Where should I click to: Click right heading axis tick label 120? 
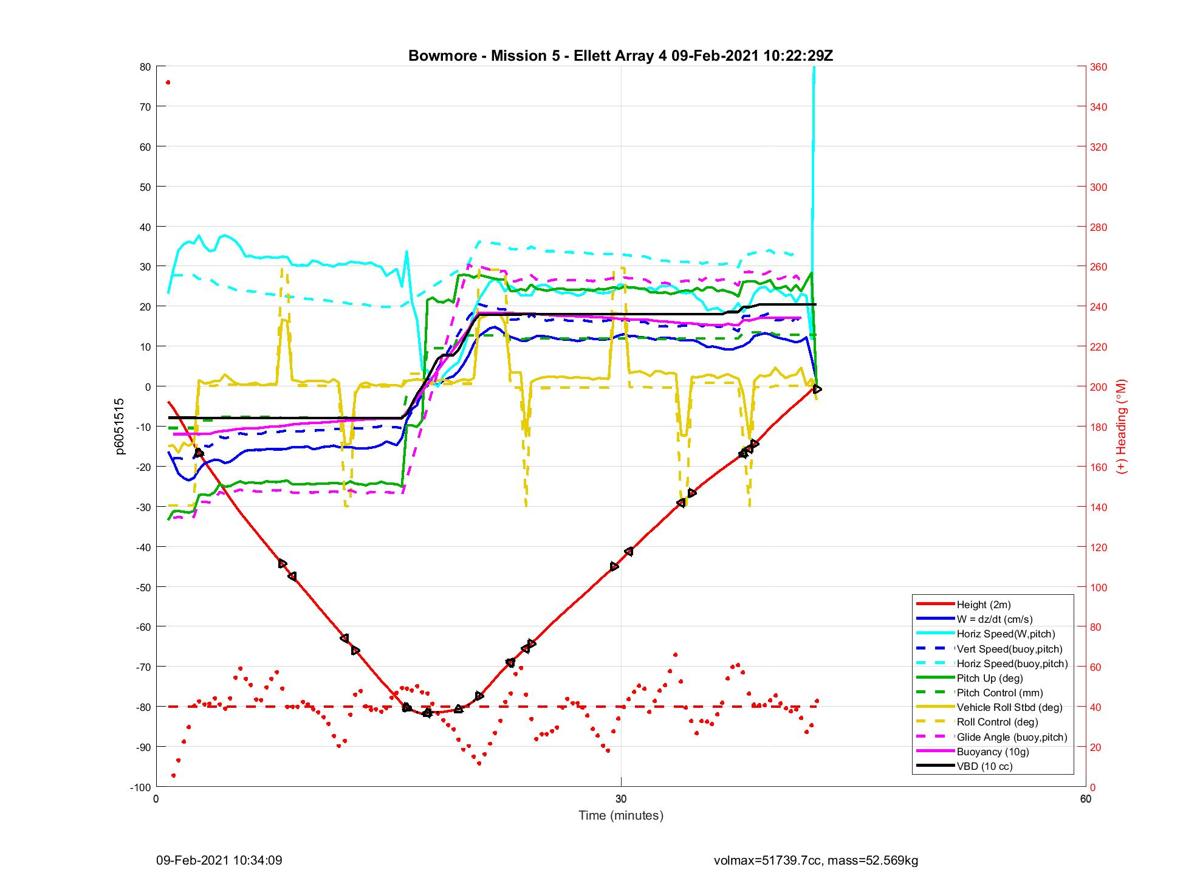[x=1099, y=547]
